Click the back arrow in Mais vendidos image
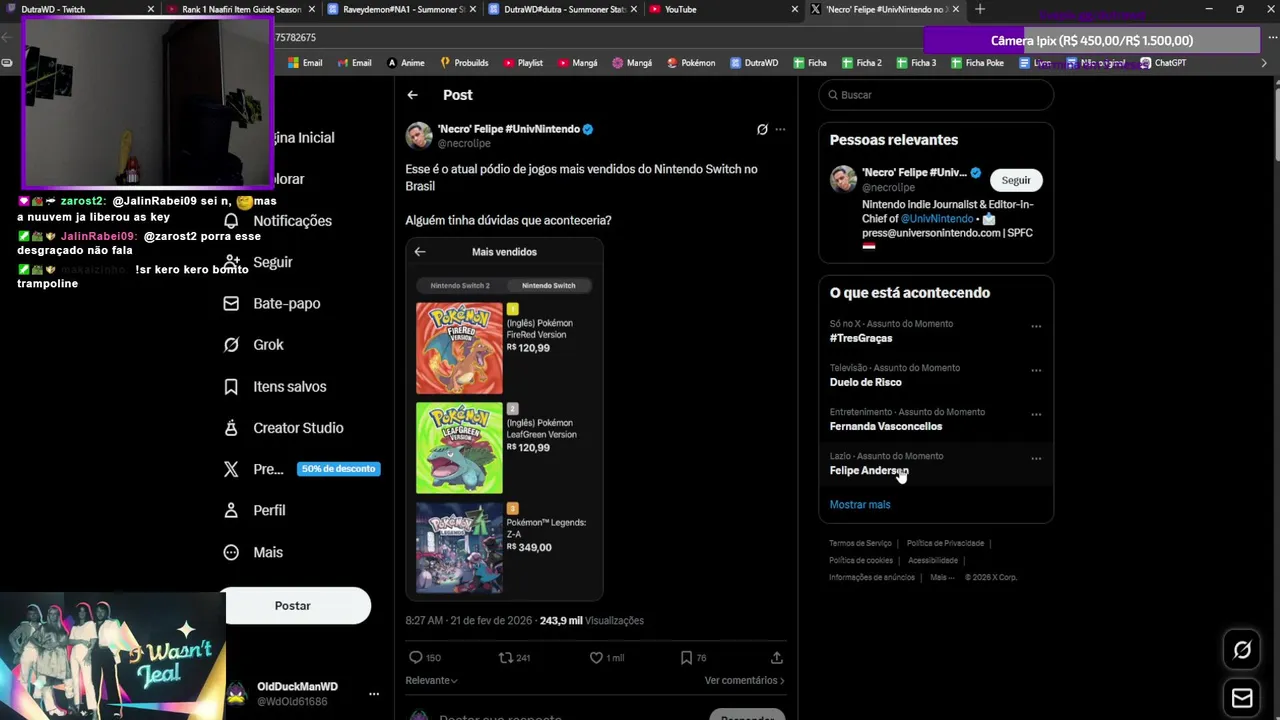 coord(420,252)
